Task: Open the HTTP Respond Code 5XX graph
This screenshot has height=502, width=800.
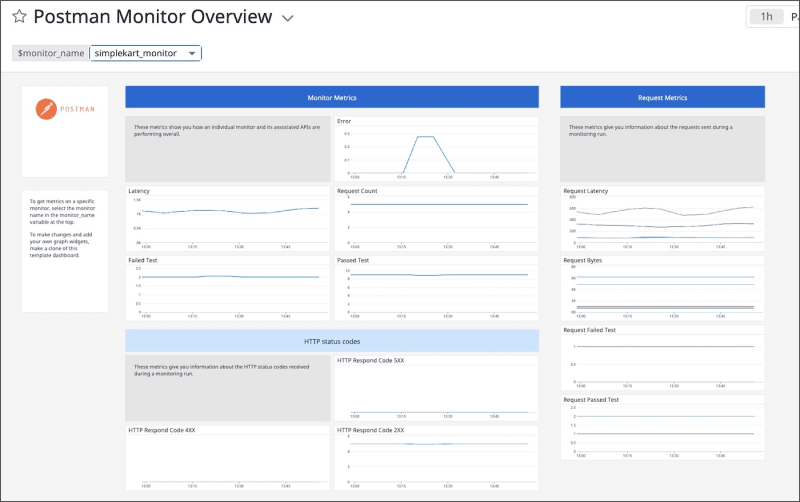Action: (436, 388)
